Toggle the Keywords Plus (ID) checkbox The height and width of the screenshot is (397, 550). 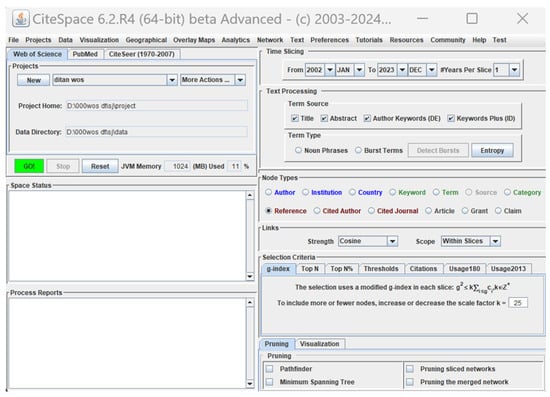tap(451, 119)
